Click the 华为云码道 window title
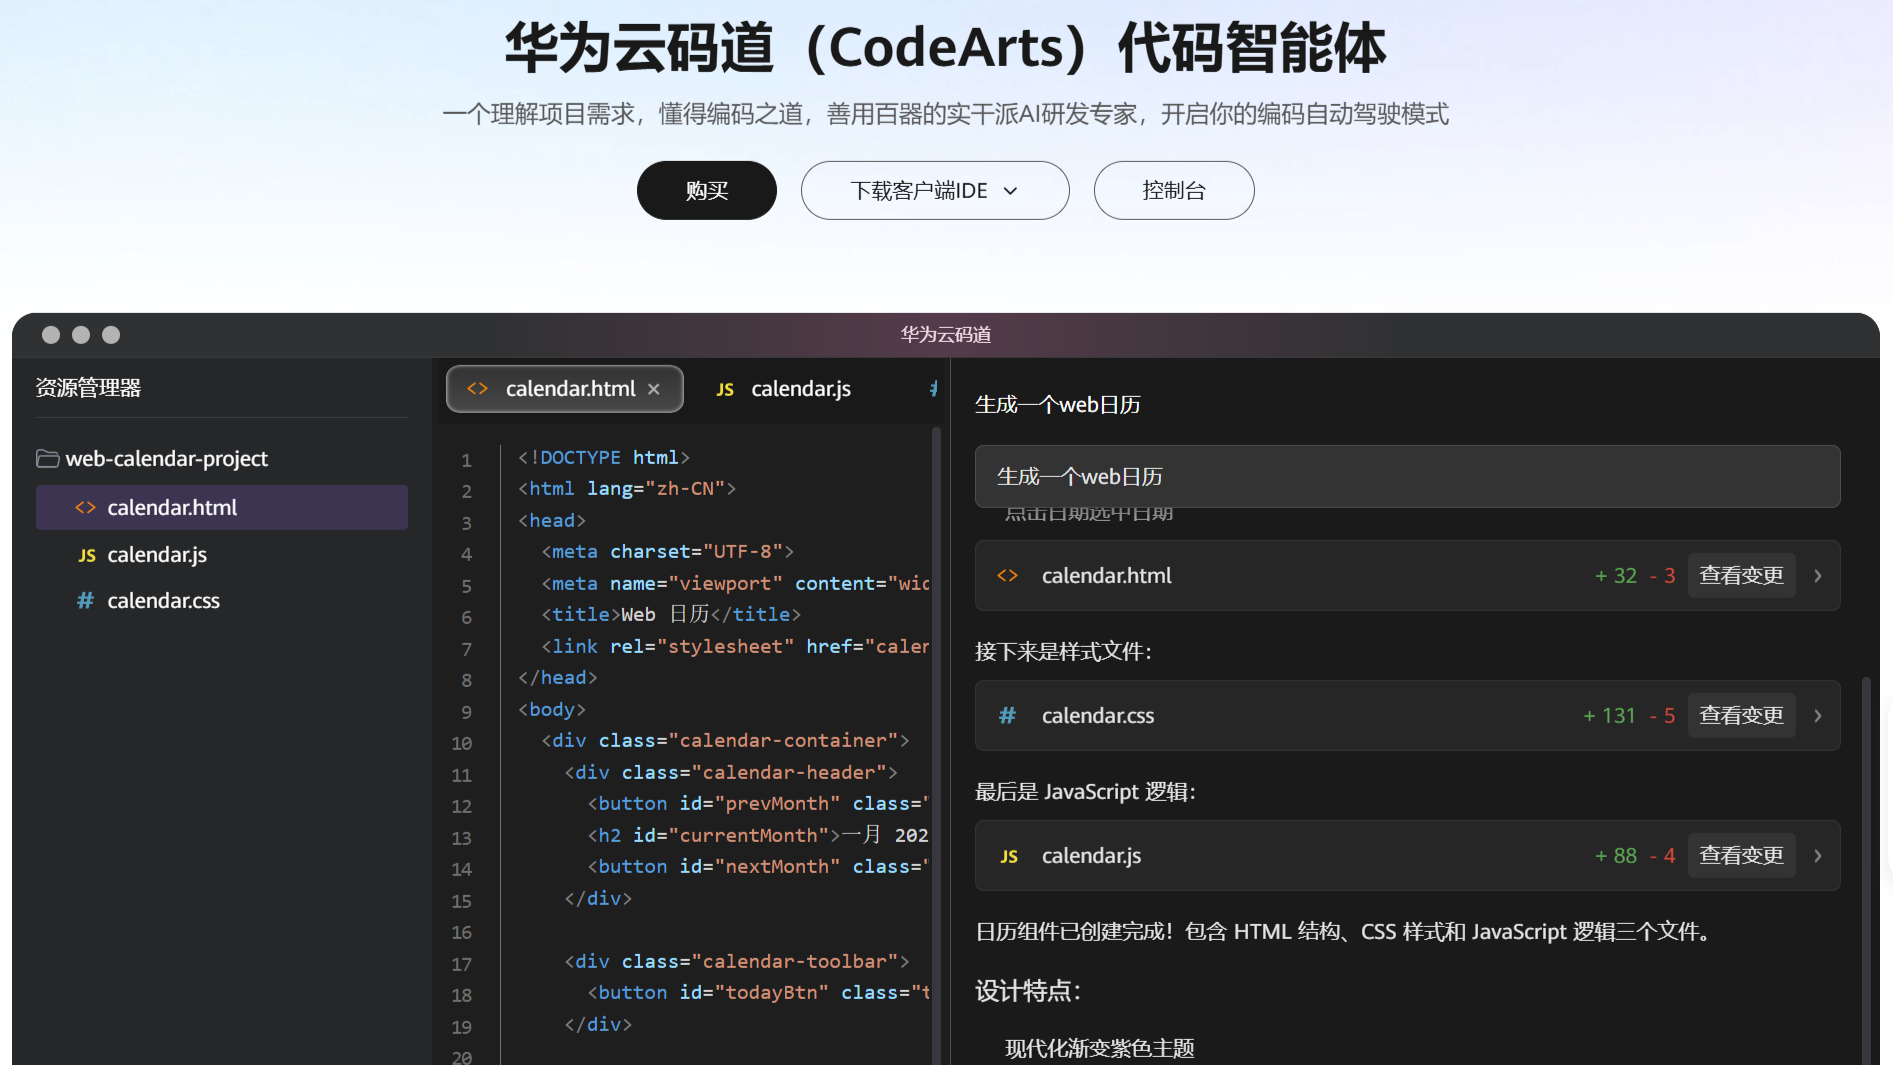Screen dimensions: 1893x1065 (x=946, y=334)
